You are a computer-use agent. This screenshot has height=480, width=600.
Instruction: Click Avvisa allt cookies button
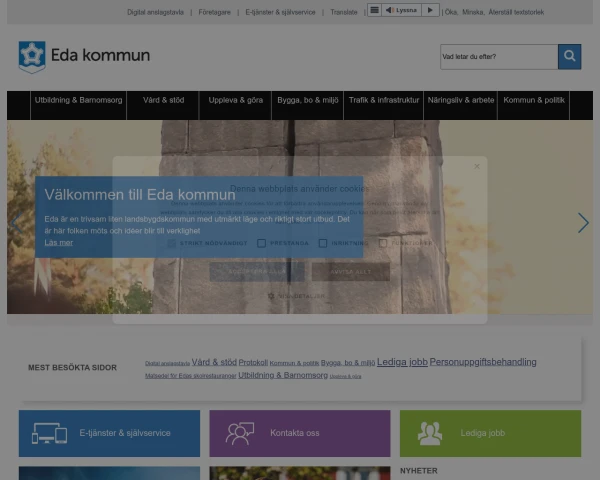point(351,271)
